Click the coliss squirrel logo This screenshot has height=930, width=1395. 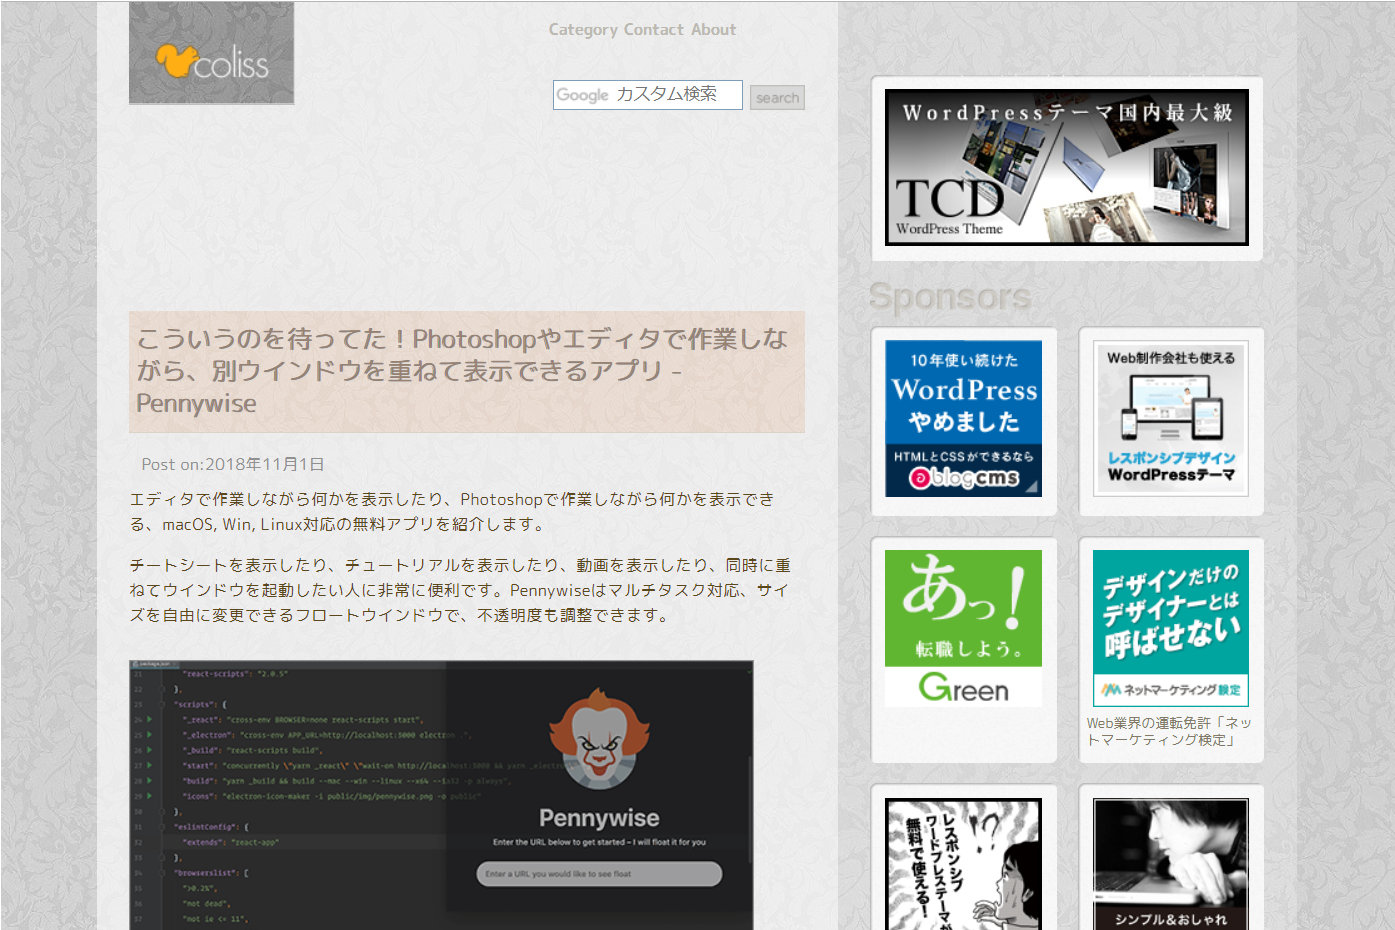pyautogui.click(x=211, y=54)
